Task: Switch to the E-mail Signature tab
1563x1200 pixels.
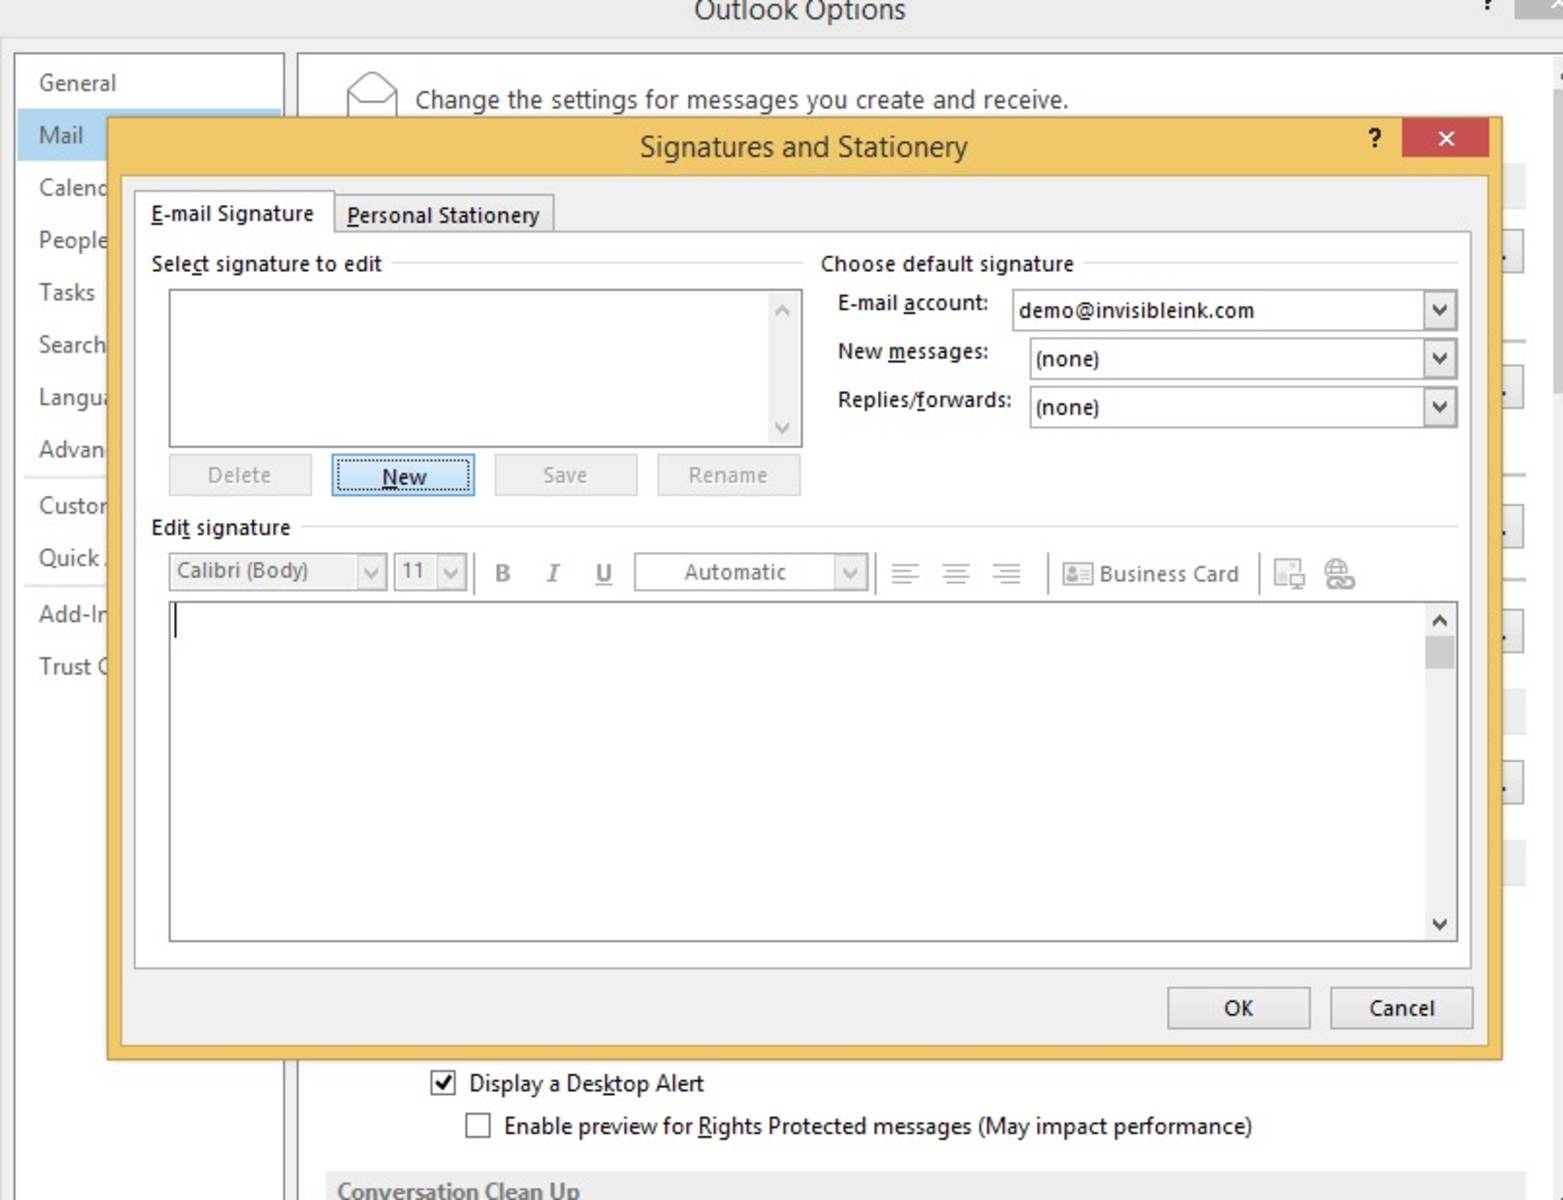Action: 233,213
